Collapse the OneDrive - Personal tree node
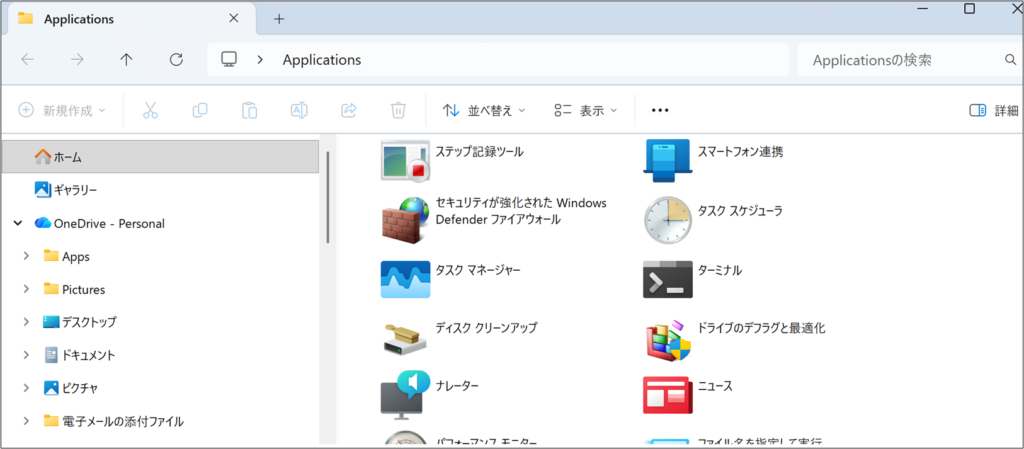 pyautogui.click(x=17, y=223)
